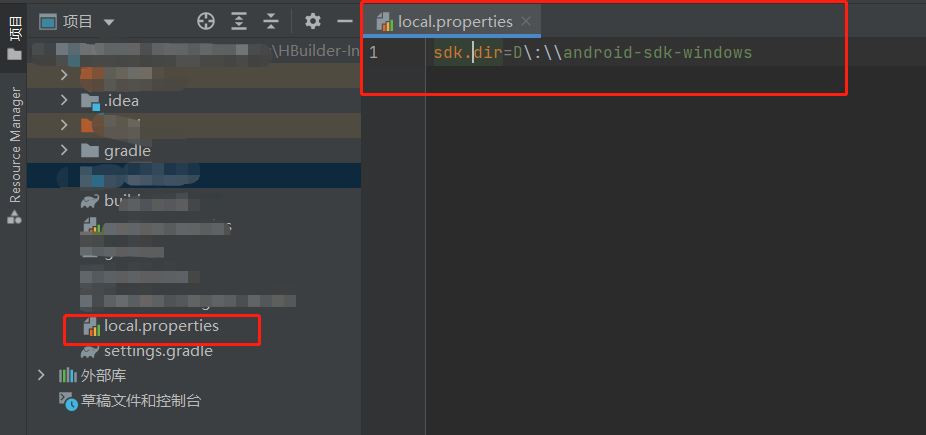Click the settings.gradle elephant icon
The height and width of the screenshot is (435, 926).
[x=90, y=351]
